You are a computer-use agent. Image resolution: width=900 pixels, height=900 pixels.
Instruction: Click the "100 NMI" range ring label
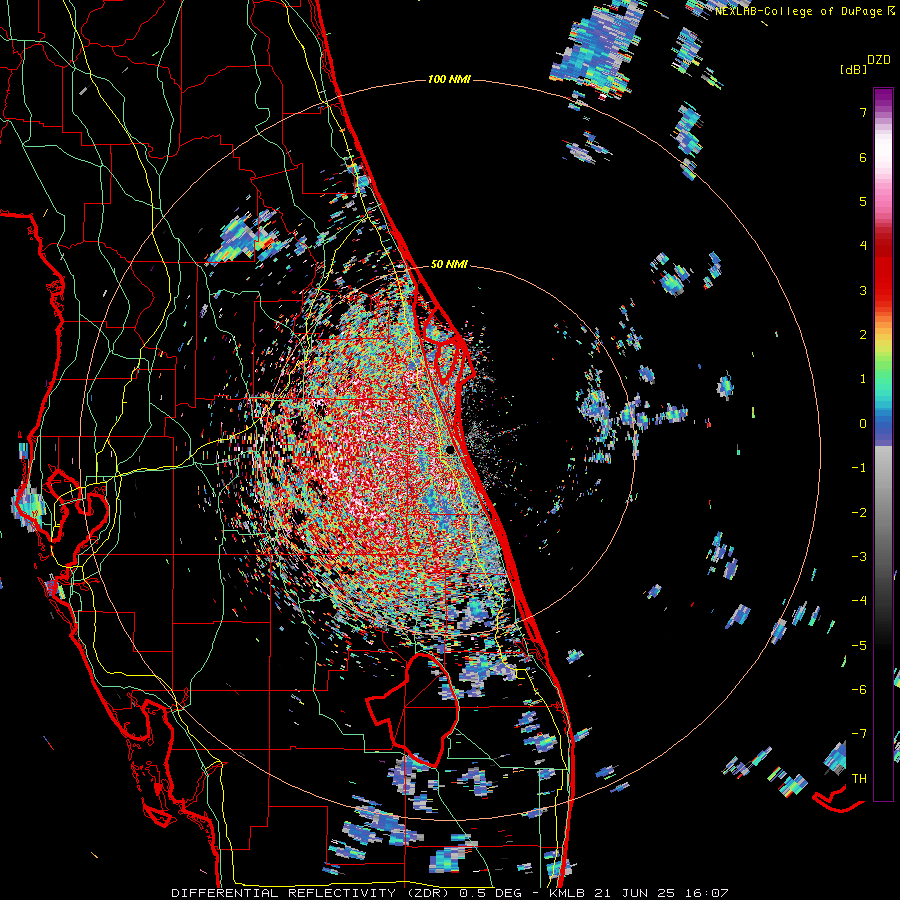[449, 79]
